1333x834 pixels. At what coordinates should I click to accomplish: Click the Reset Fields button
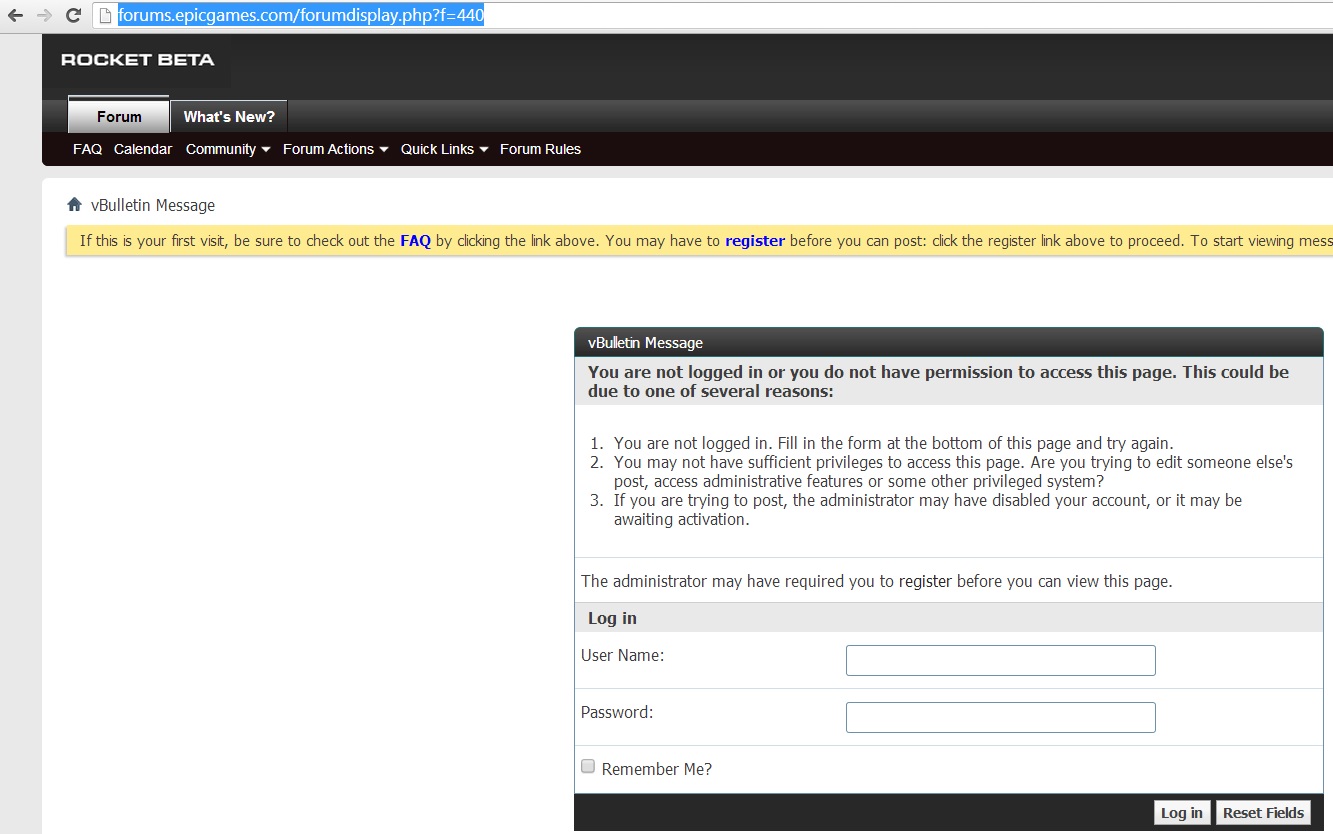(x=1263, y=813)
